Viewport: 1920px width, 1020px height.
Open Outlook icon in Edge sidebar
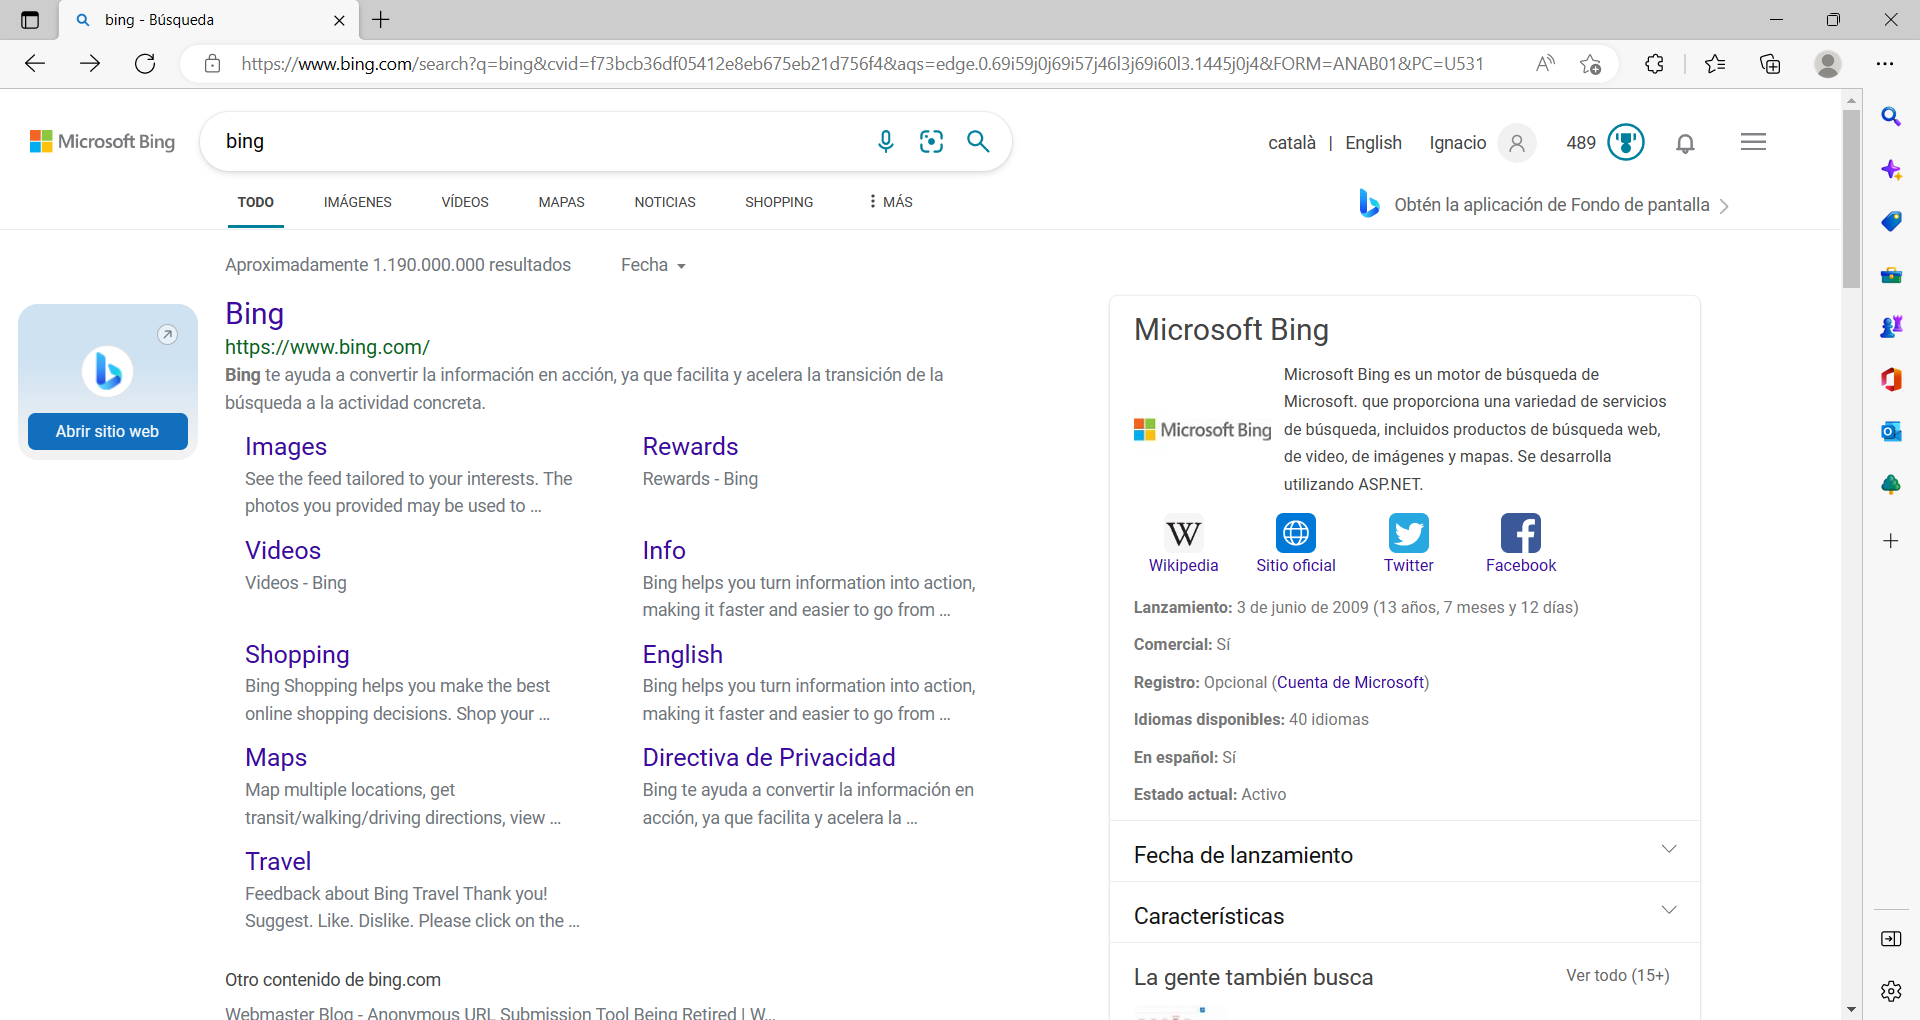[x=1890, y=431]
